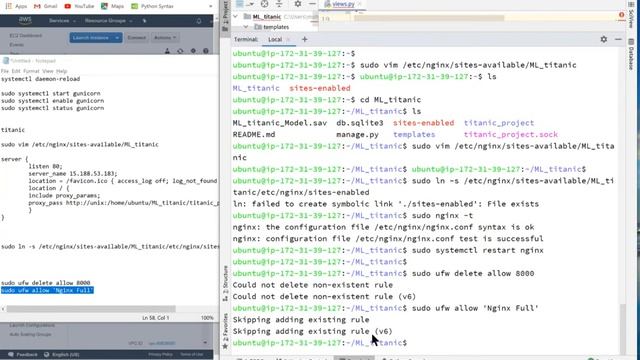Image resolution: width=640 pixels, height=360 pixels.
Task: Add a new terminal session
Action: pyautogui.click(x=304, y=40)
